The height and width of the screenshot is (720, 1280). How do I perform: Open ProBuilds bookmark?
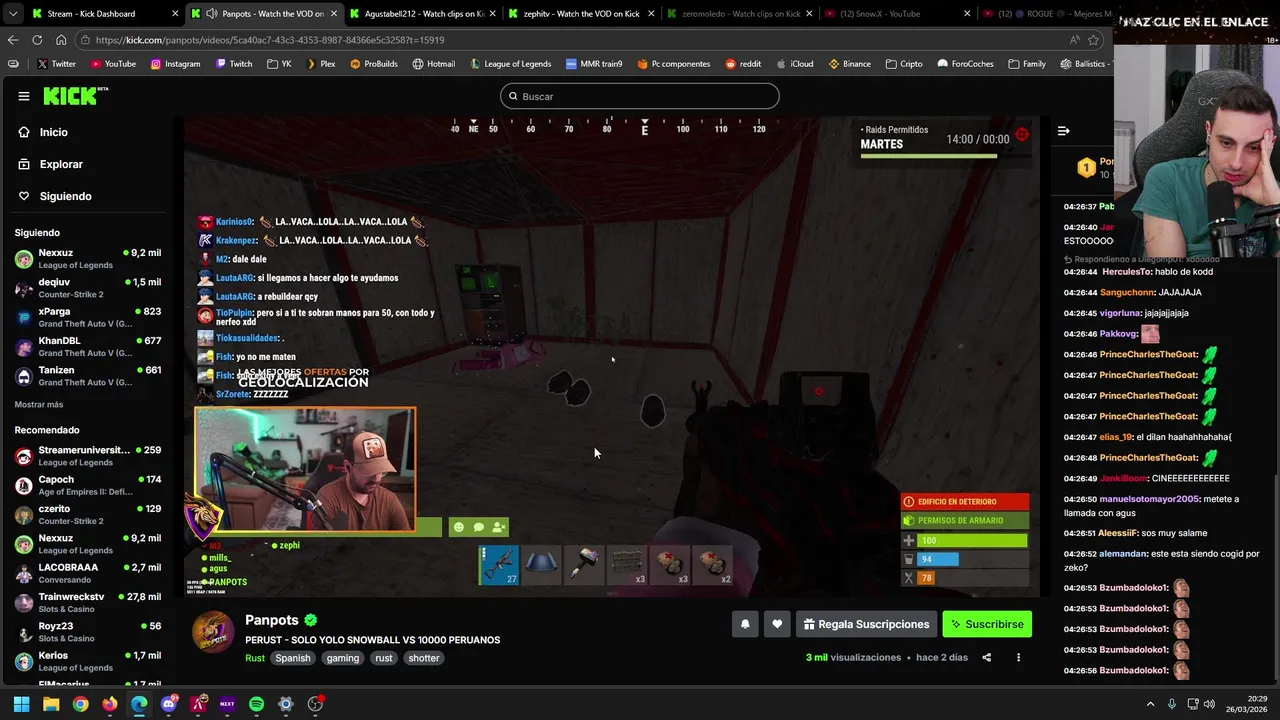373,64
